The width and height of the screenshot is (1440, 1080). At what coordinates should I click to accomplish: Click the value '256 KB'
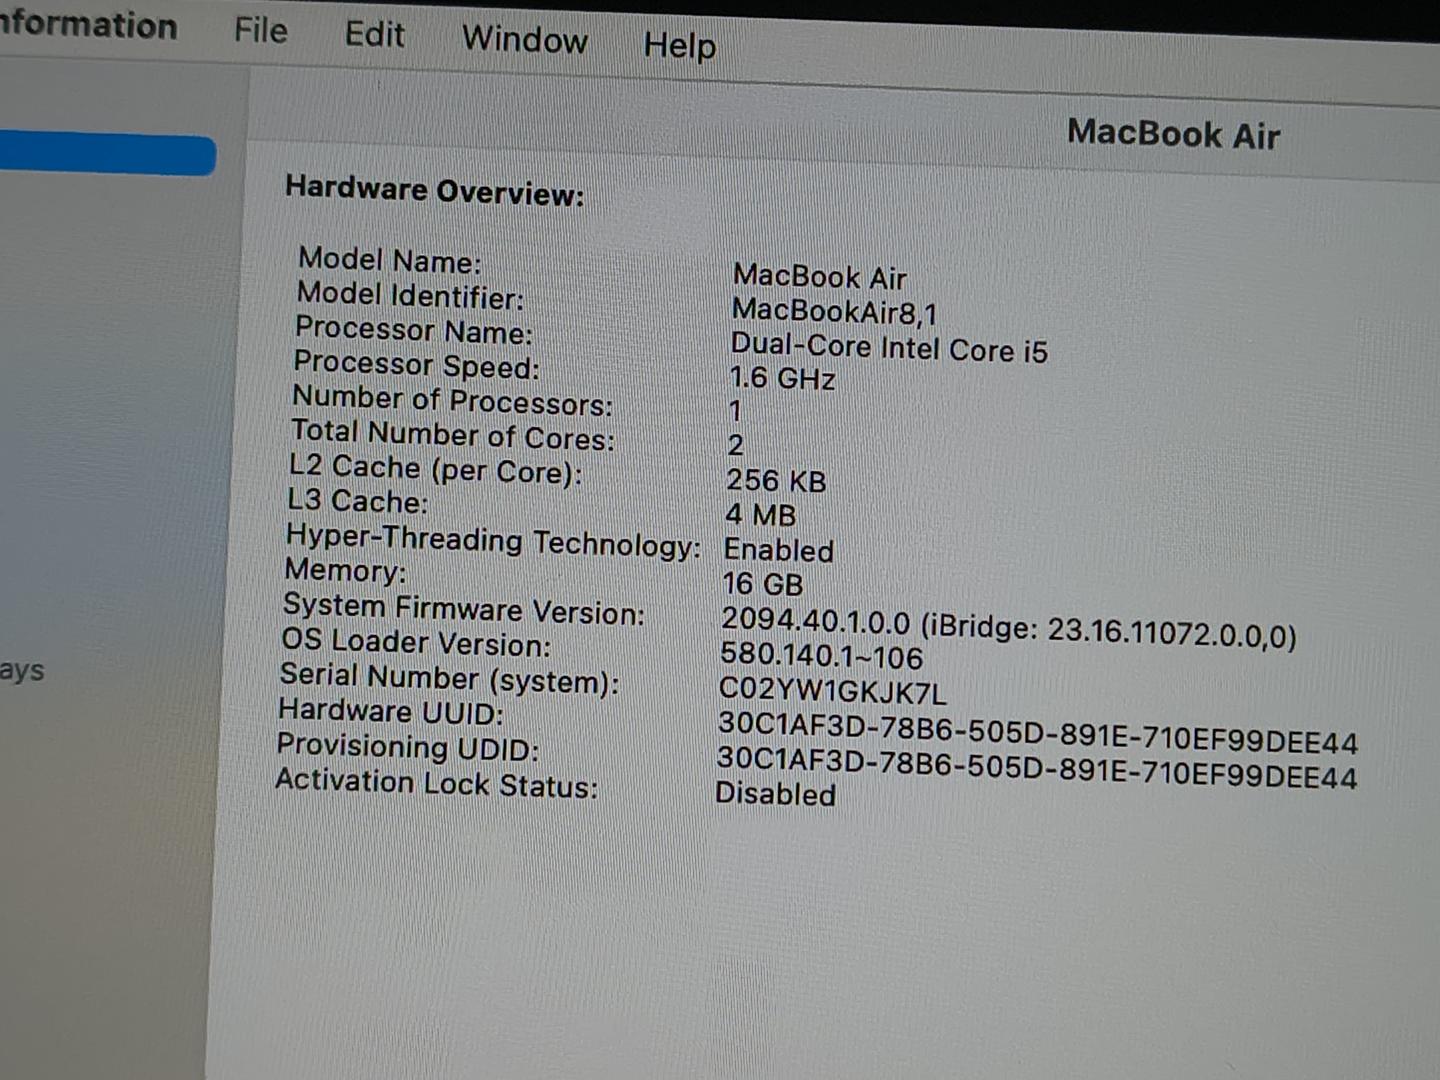[x=776, y=481]
